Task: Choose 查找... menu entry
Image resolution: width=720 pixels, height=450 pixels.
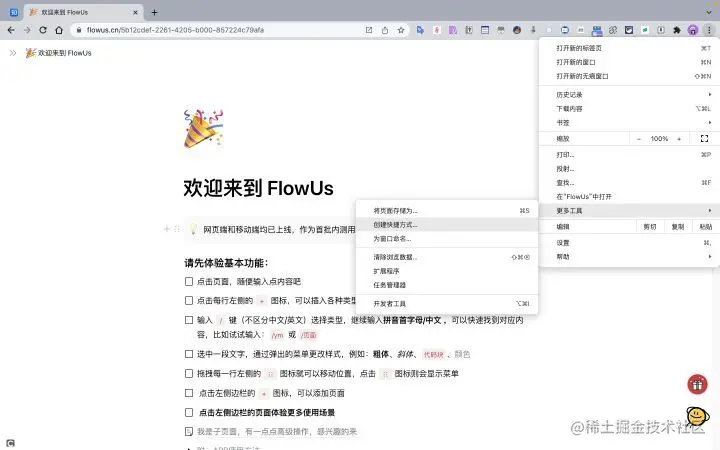Action: (x=629, y=183)
